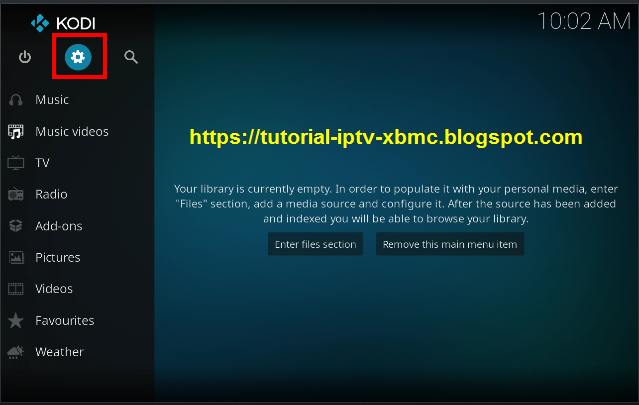The width and height of the screenshot is (639, 405).
Task: Open the Music menu item
Action: [52, 100]
